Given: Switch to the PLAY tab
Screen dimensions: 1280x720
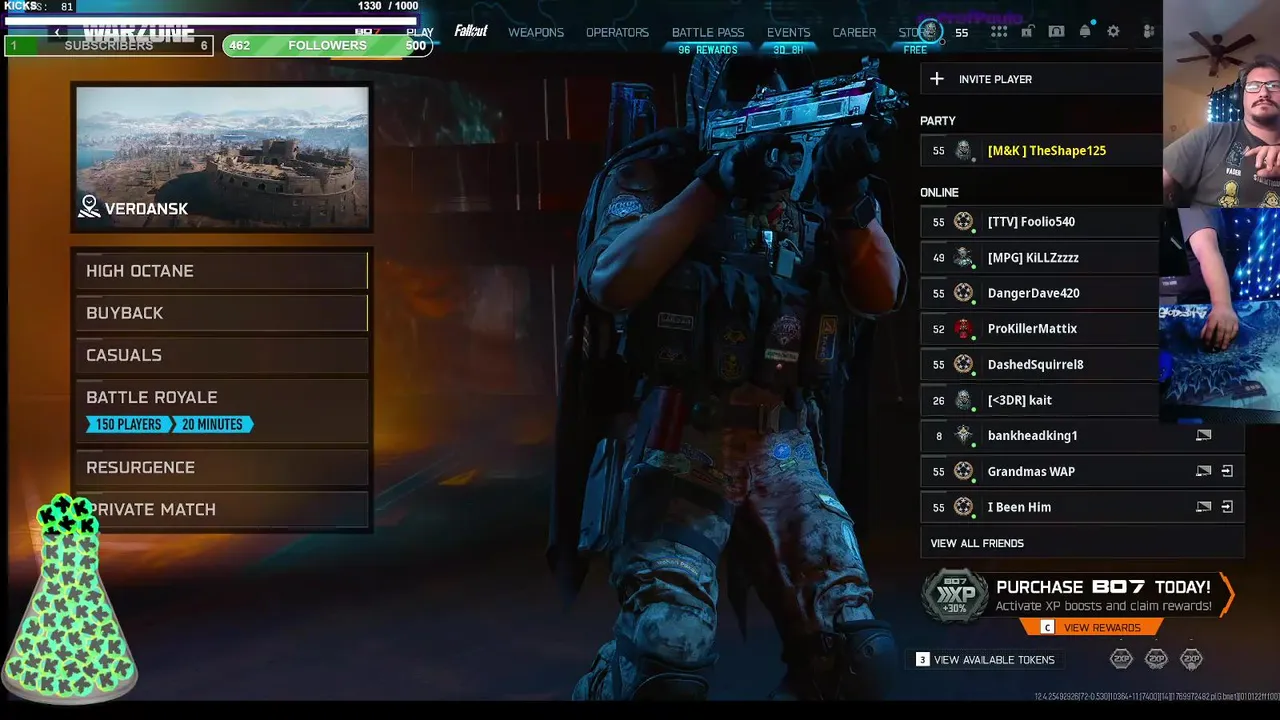Looking at the screenshot, I should click(420, 32).
